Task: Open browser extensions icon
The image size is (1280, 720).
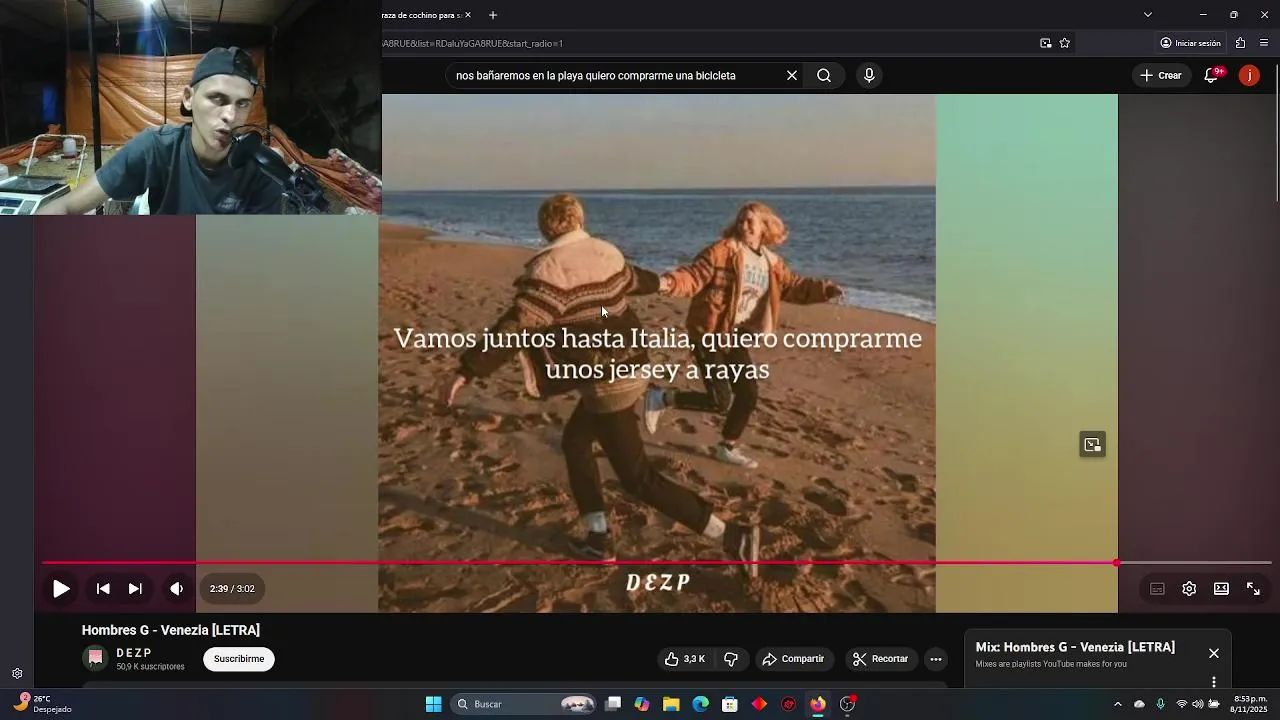Action: pos(1240,43)
